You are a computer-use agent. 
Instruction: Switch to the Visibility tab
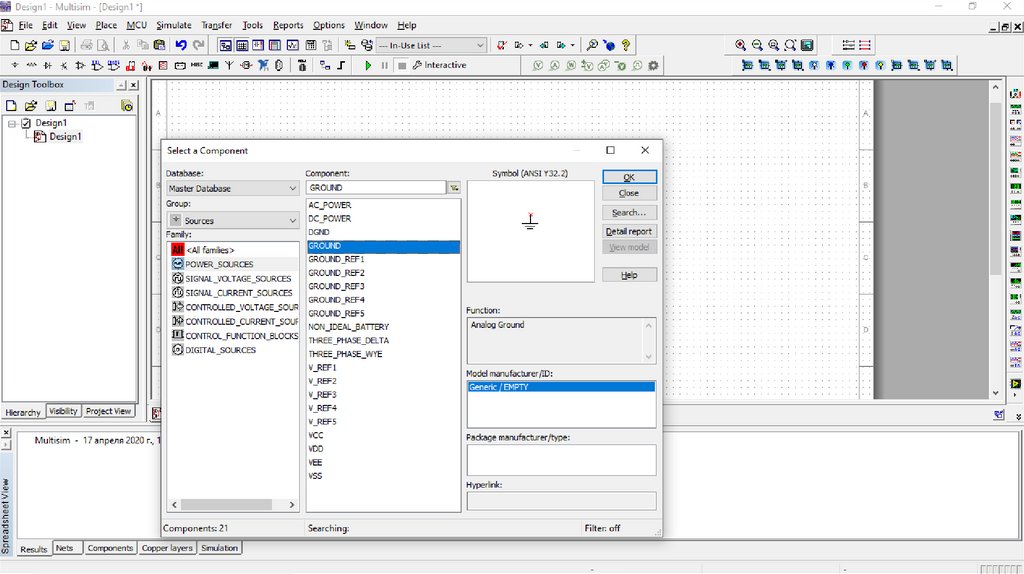tap(63, 411)
